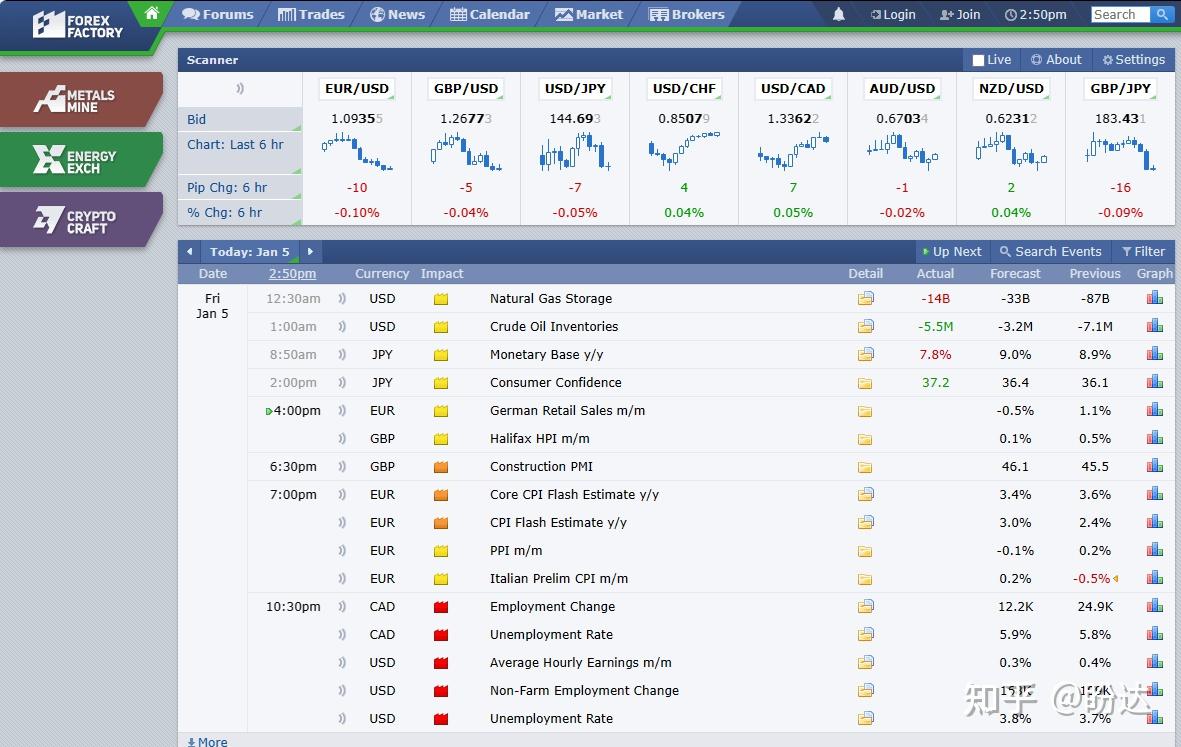Screen dimensions: 1181x747
Task: Toggle sound alert for German Retail Sales
Action: (x=342, y=411)
